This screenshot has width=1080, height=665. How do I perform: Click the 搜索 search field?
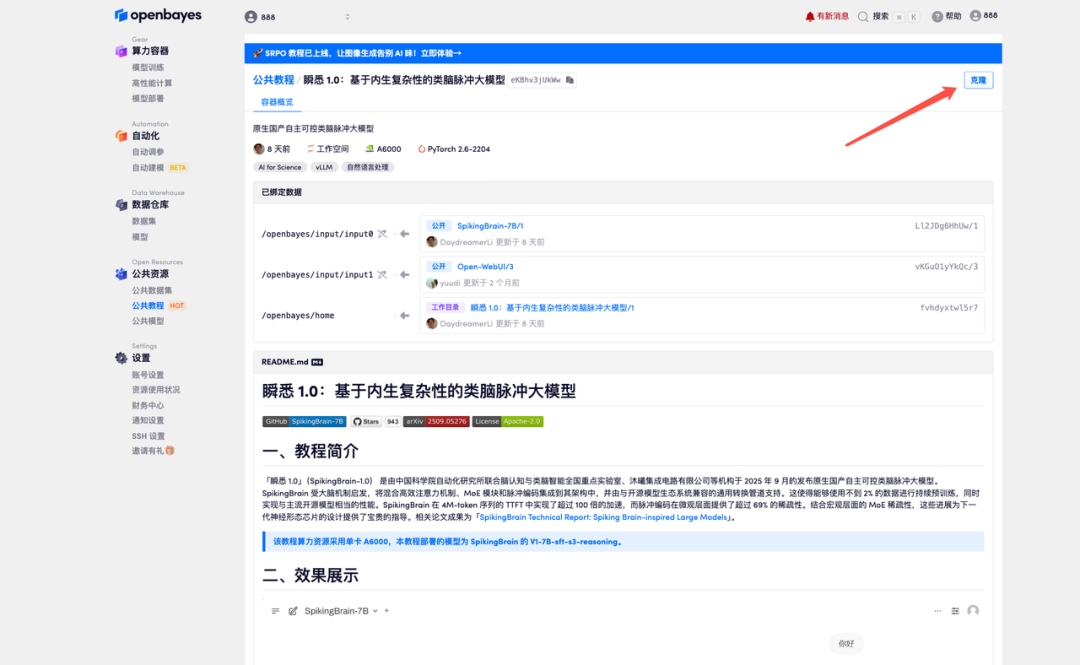880,16
